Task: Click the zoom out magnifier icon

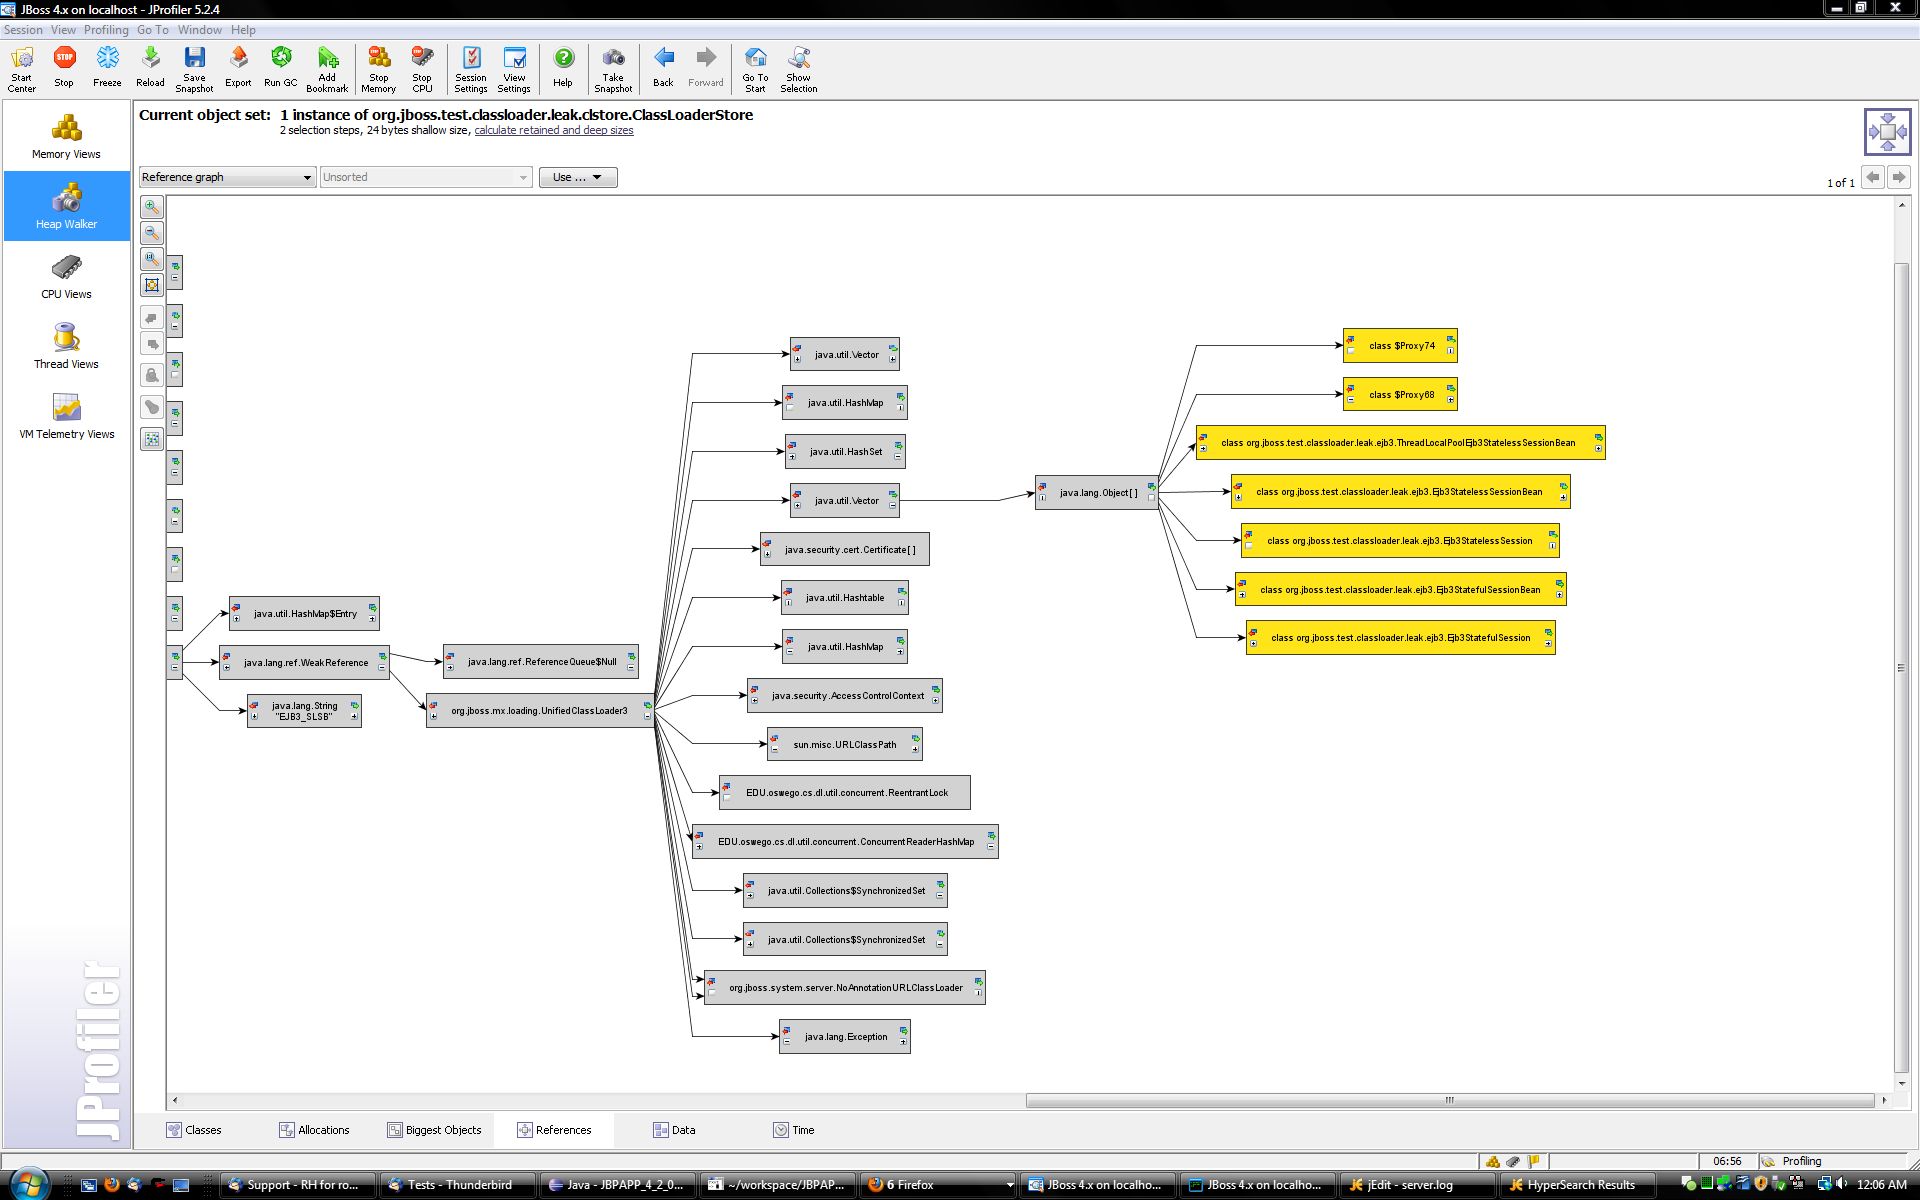Action: click(x=152, y=233)
